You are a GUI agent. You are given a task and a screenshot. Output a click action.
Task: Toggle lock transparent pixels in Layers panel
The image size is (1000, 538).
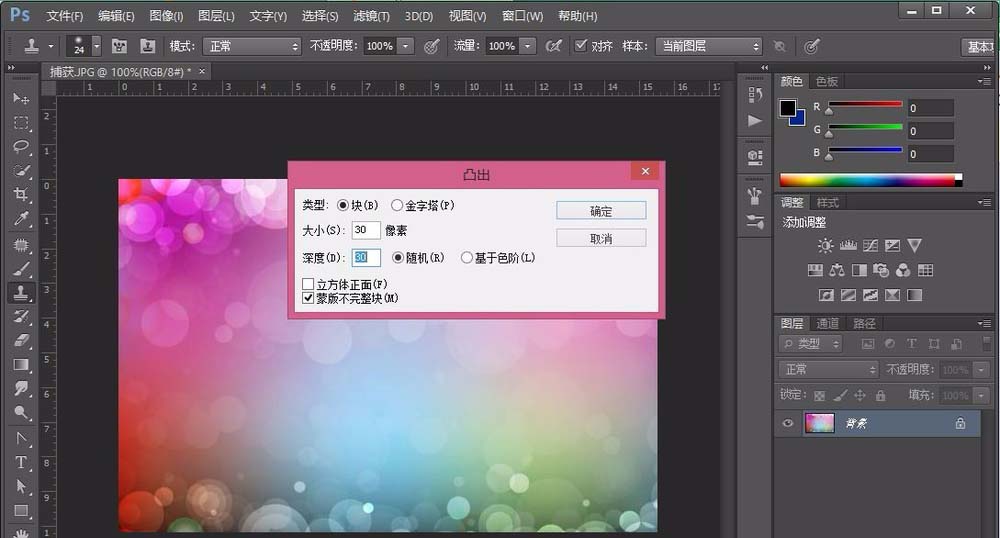(x=820, y=396)
